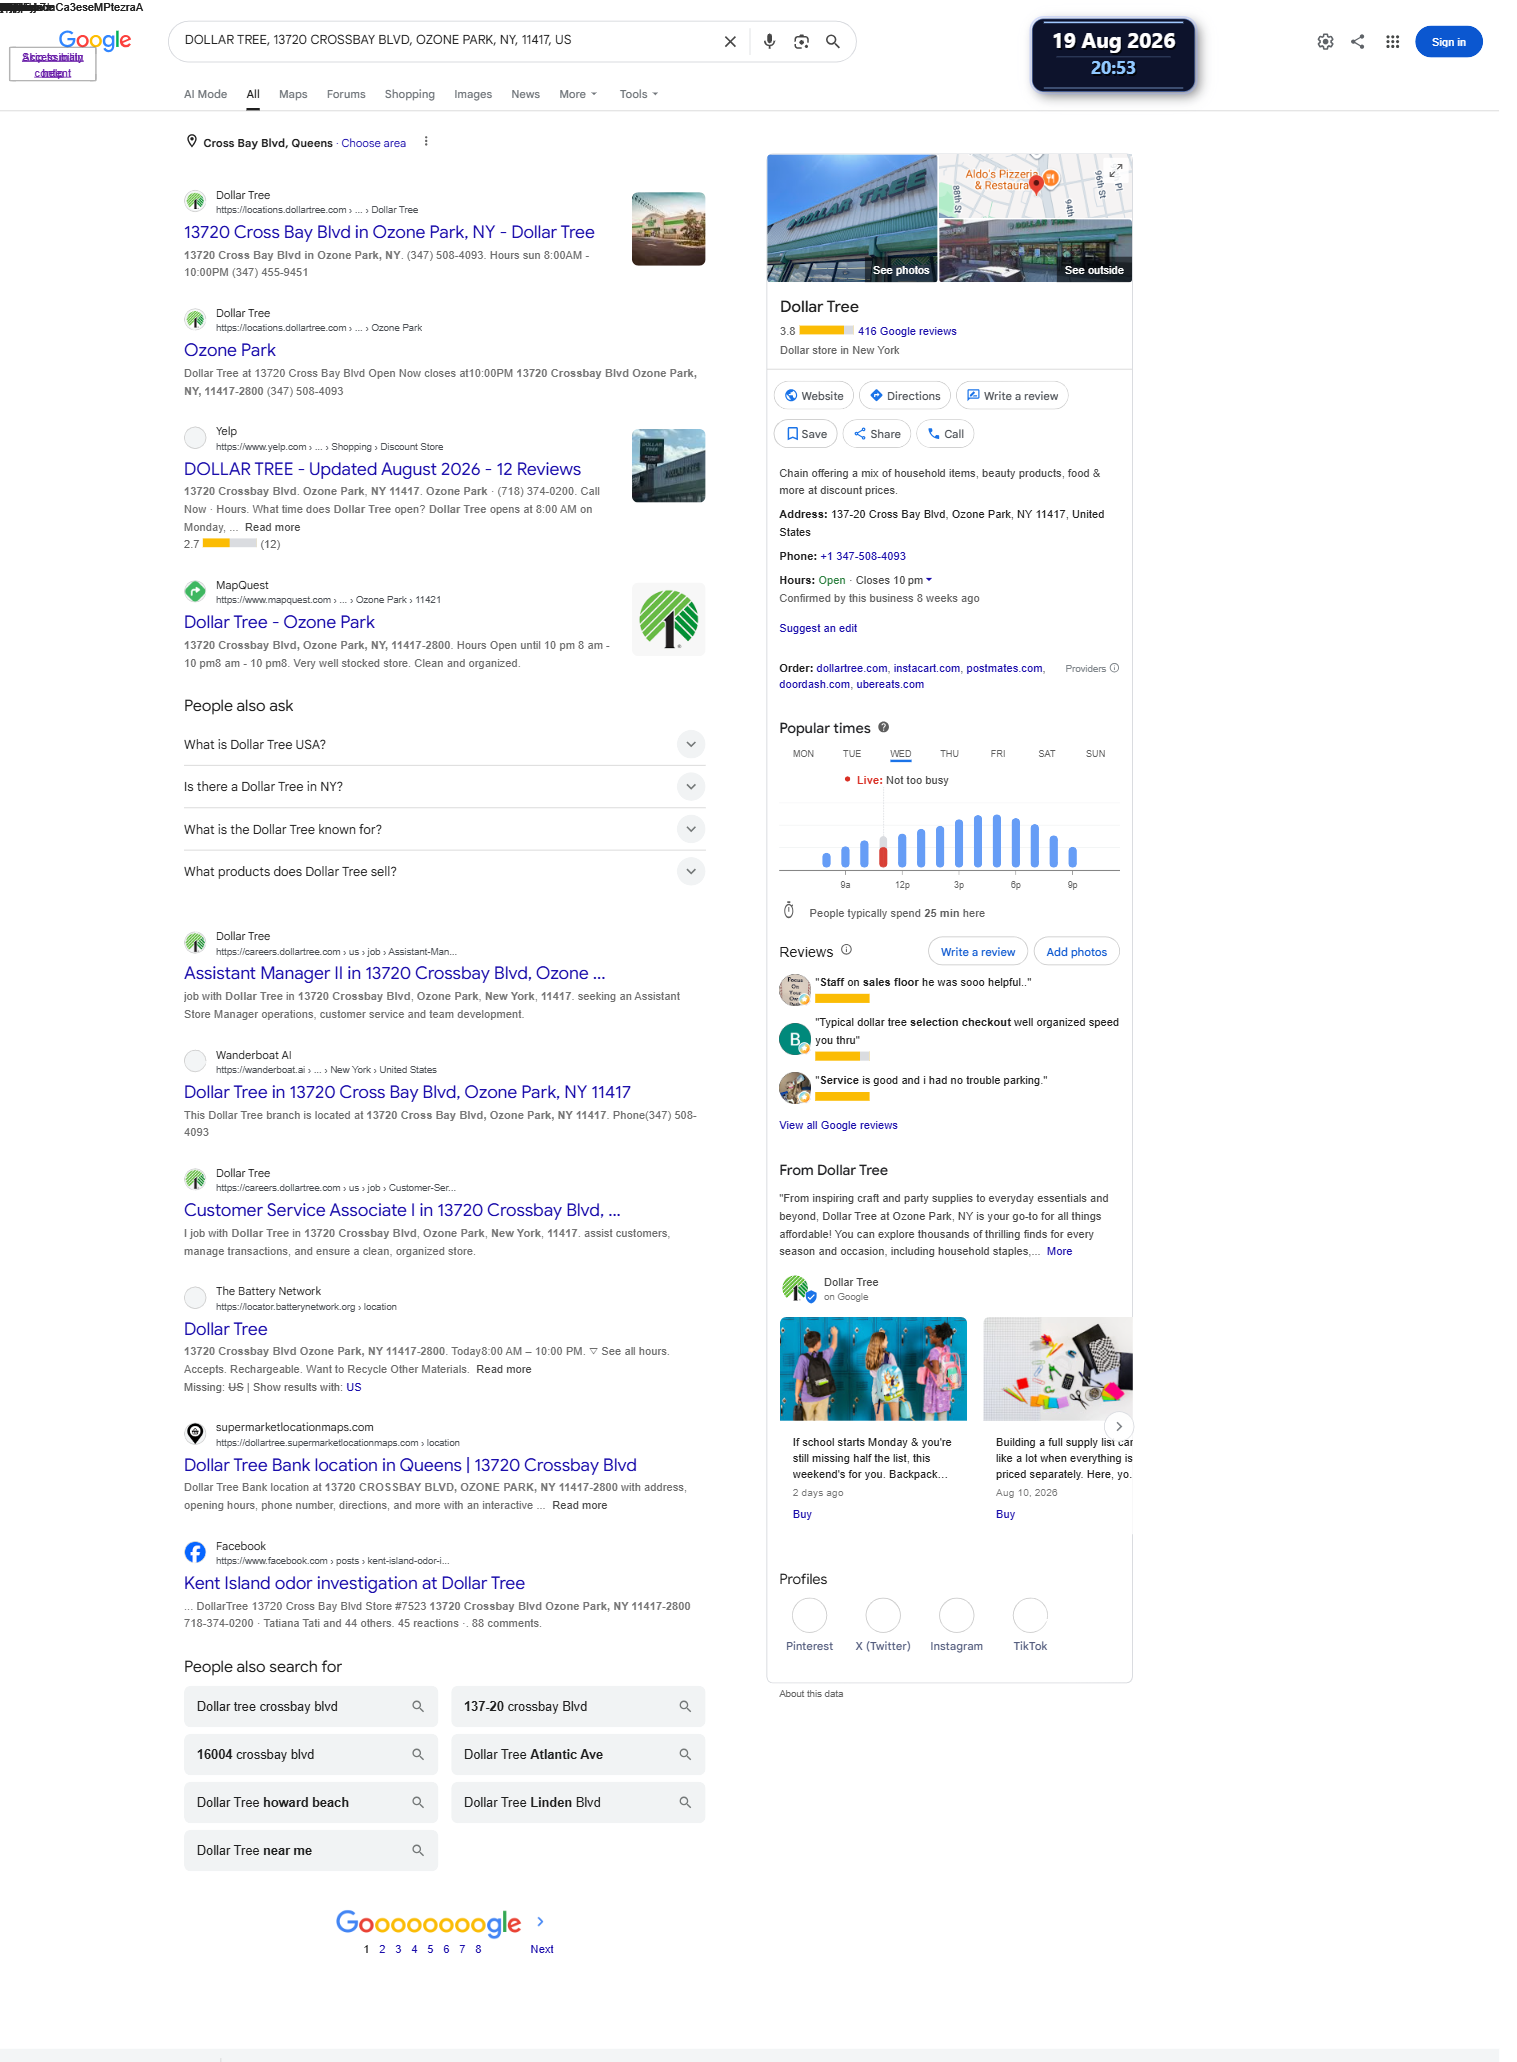Viewport: 1517px width, 2062px height.
Task: Click the Sign in button
Action: point(1448,42)
